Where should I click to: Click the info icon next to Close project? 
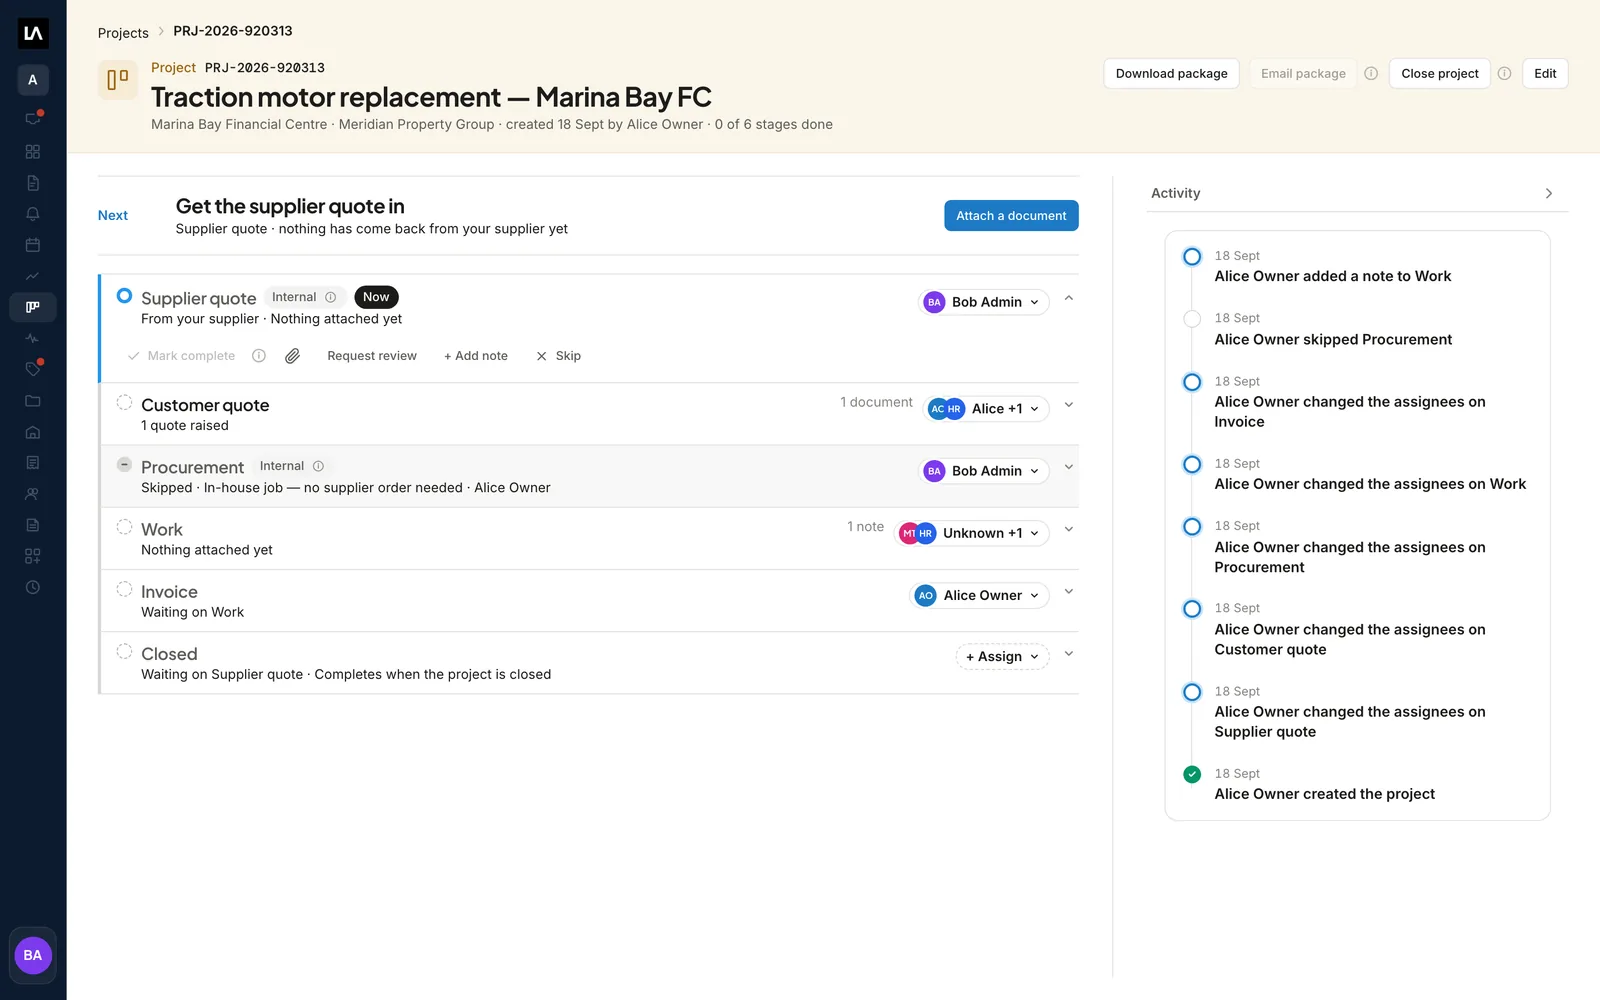tap(1504, 73)
